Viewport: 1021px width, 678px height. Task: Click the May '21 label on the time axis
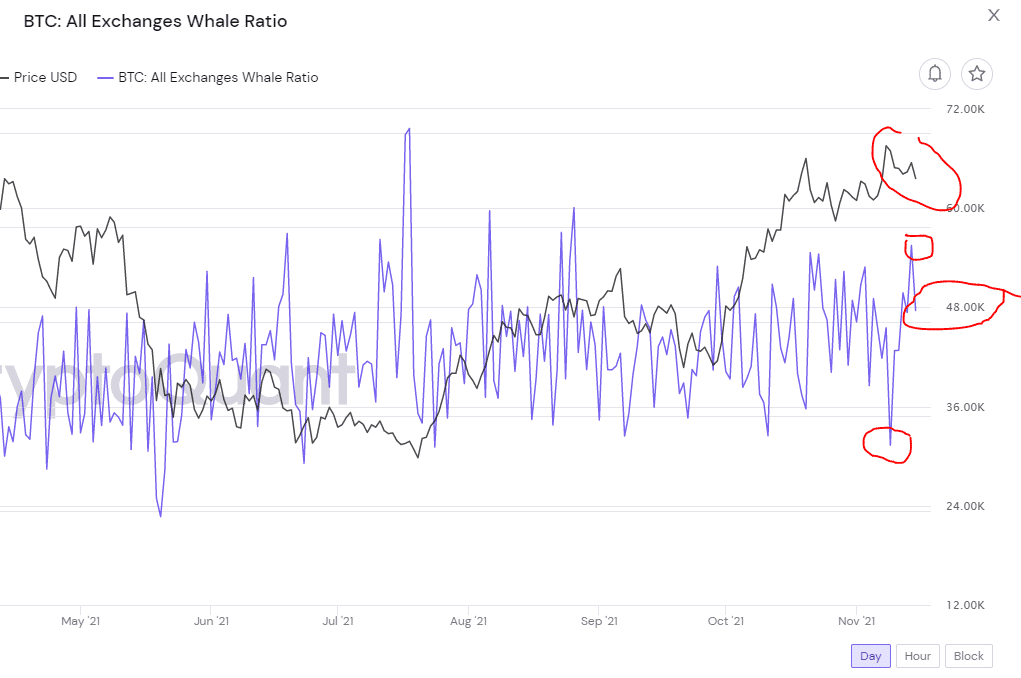coord(81,621)
